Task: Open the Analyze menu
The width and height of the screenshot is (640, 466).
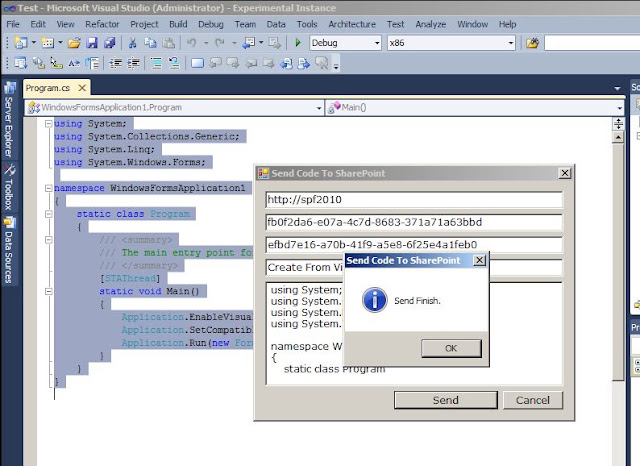Action: click(x=431, y=24)
